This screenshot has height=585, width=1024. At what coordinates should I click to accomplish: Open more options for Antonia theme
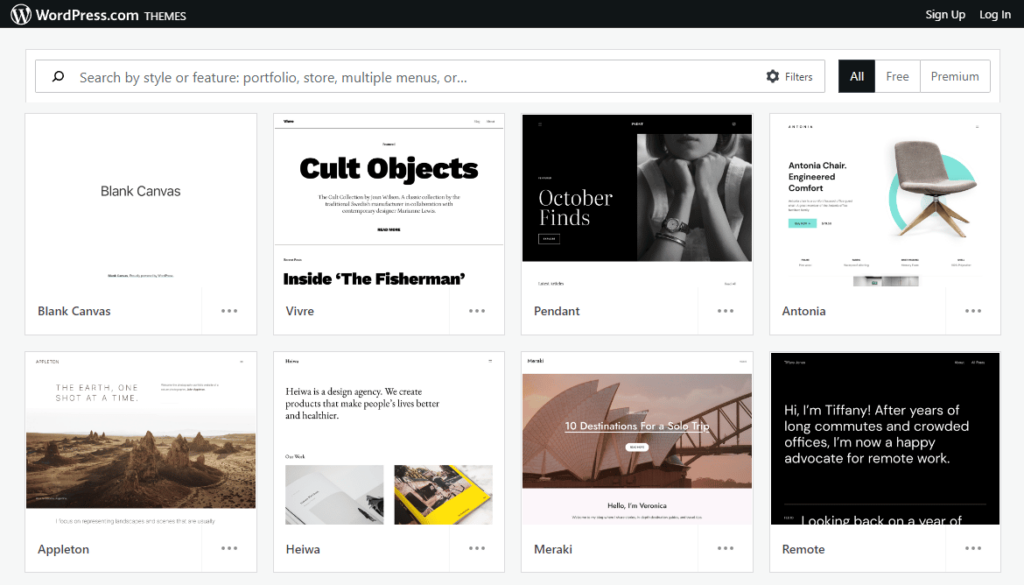[x=973, y=311]
